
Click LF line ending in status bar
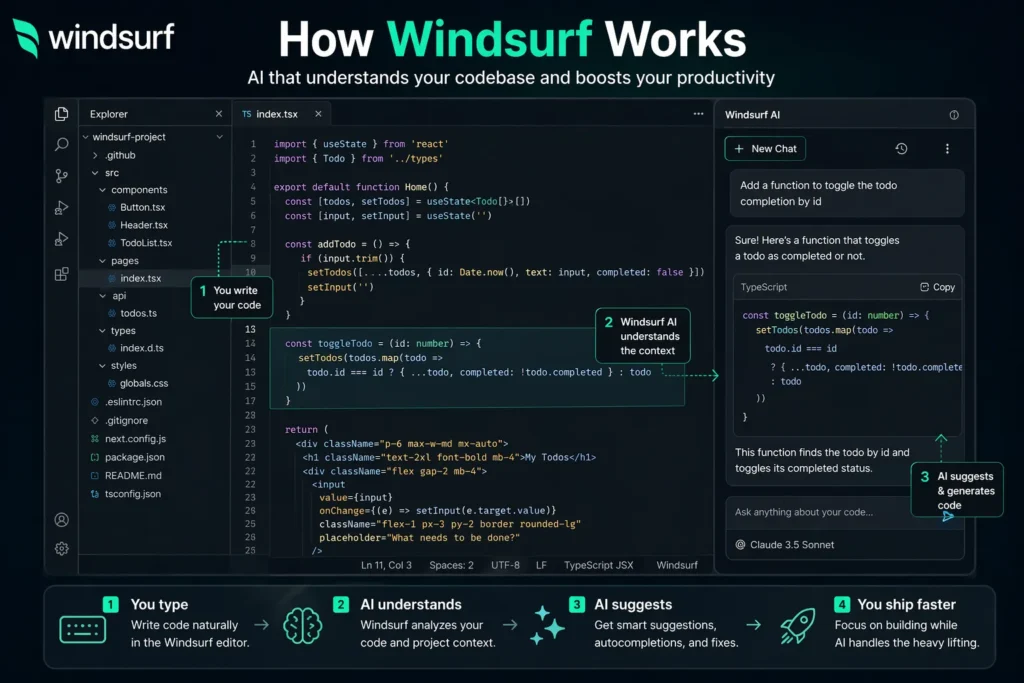pyautogui.click(x=541, y=565)
